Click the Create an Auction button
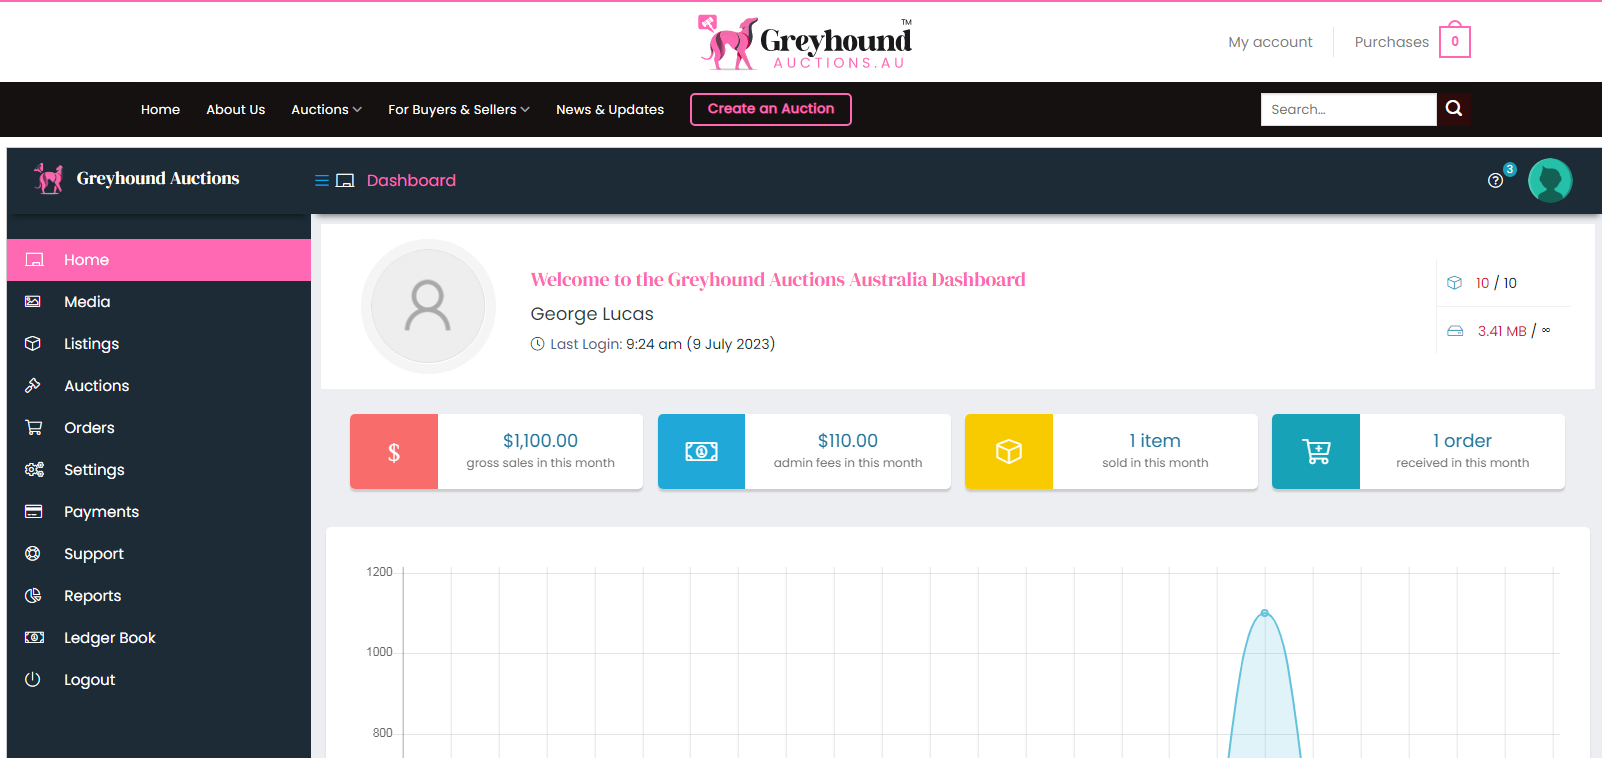1602x758 pixels. 771,109
